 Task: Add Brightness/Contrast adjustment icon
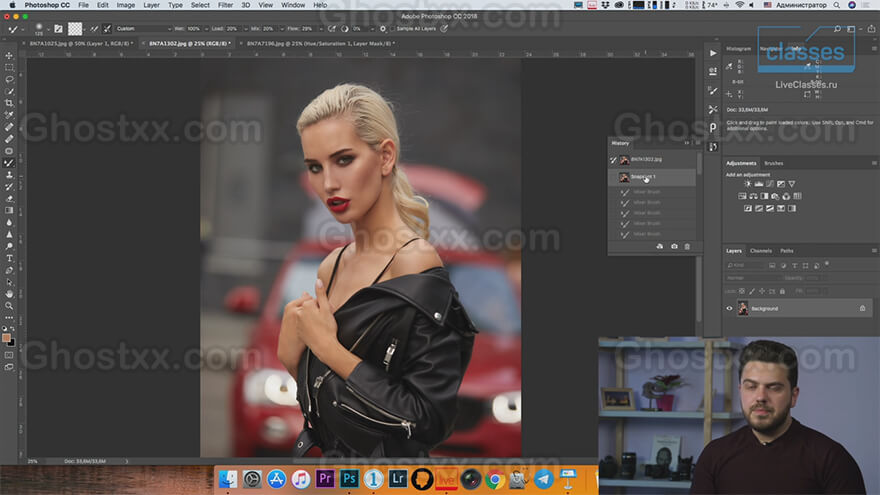click(x=748, y=184)
